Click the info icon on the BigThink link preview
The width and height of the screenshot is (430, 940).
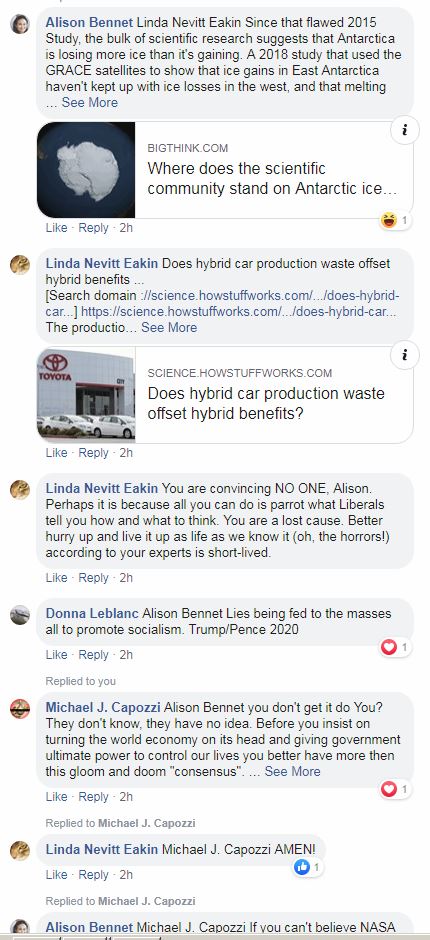tap(405, 131)
